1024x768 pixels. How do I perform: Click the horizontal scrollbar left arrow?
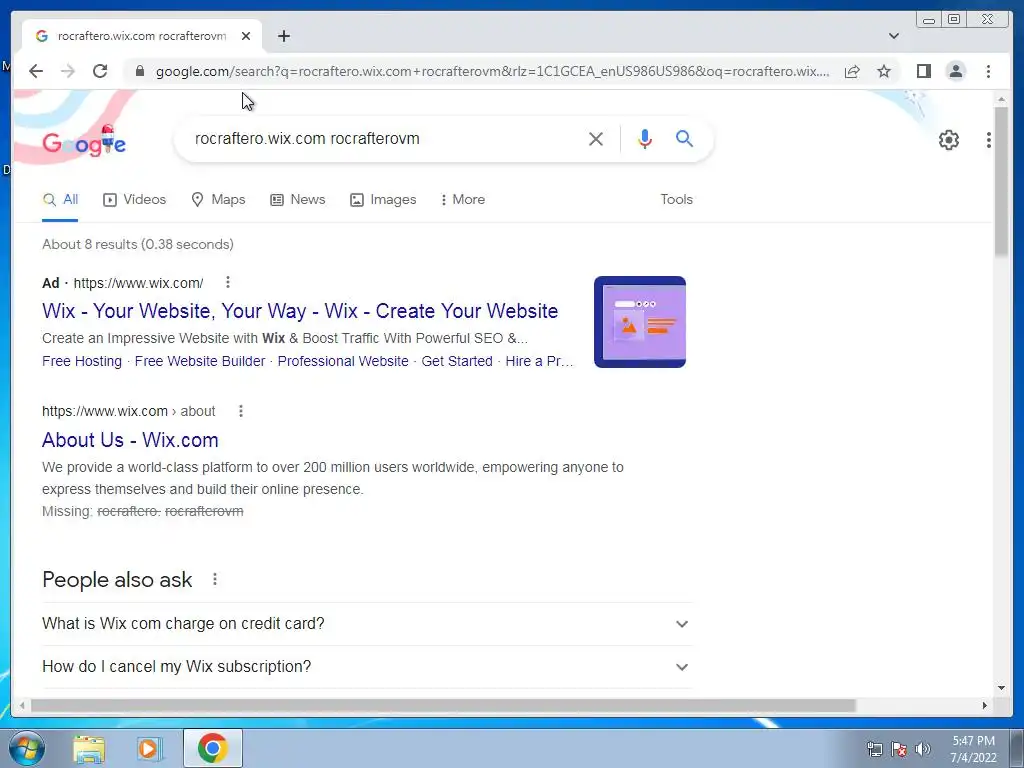click(22, 705)
